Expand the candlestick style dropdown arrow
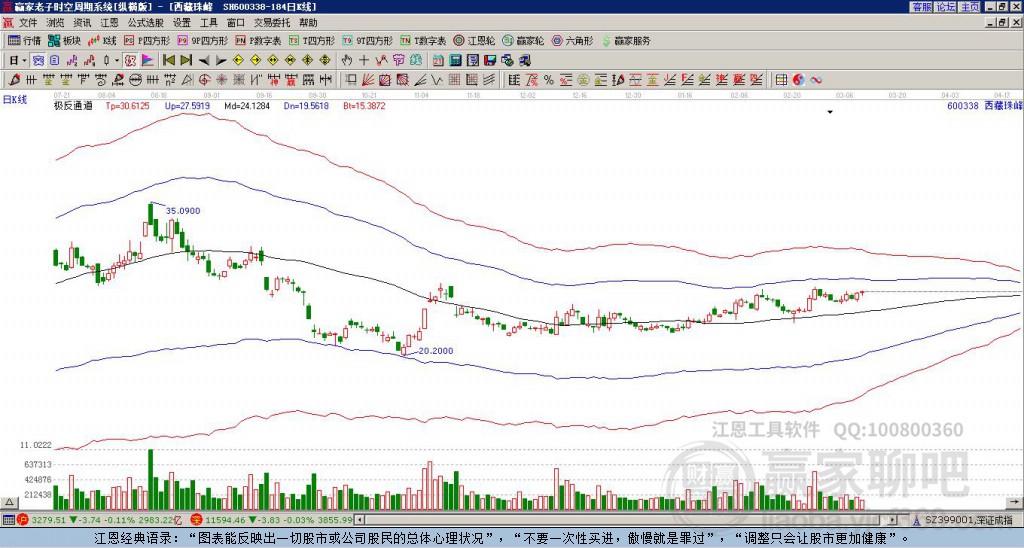This screenshot has height=548, width=1024. tap(117, 61)
